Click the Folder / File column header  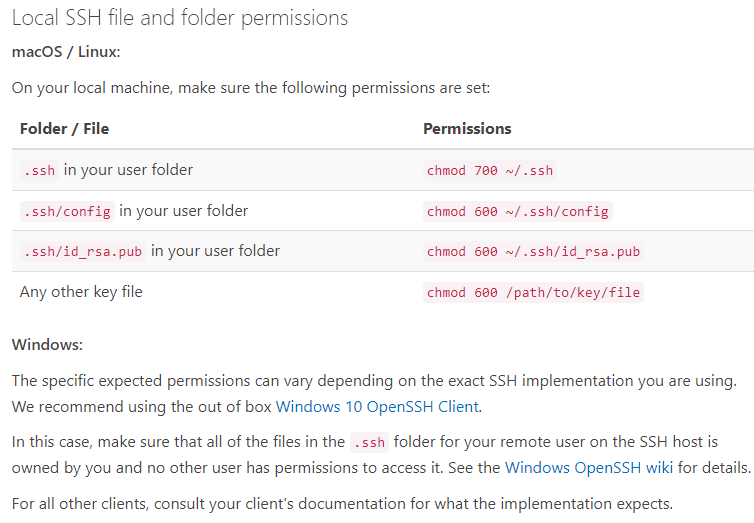coord(64,129)
